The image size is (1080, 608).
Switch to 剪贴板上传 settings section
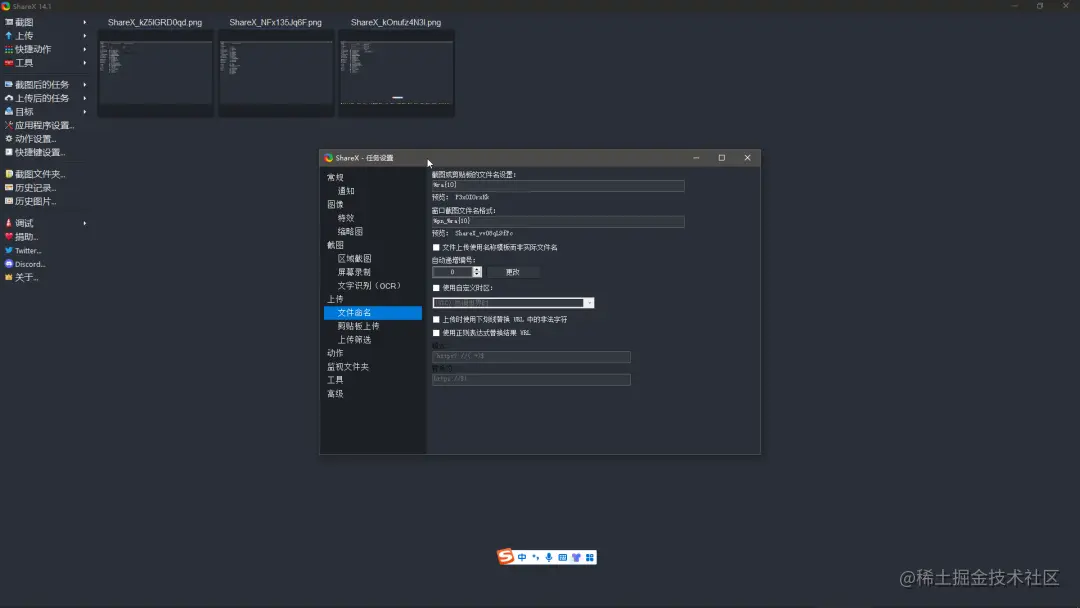pyautogui.click(x=360, y=325)
